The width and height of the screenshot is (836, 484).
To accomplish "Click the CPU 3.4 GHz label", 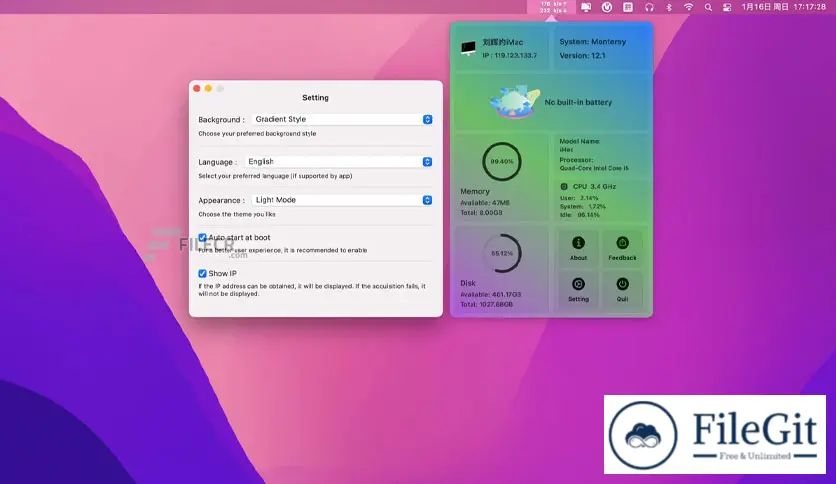I will pos(594,187).
